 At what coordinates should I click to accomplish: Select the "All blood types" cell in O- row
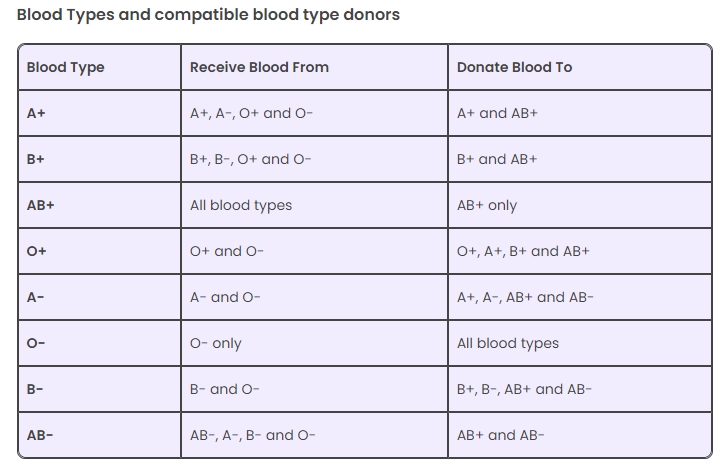[508, 343]
